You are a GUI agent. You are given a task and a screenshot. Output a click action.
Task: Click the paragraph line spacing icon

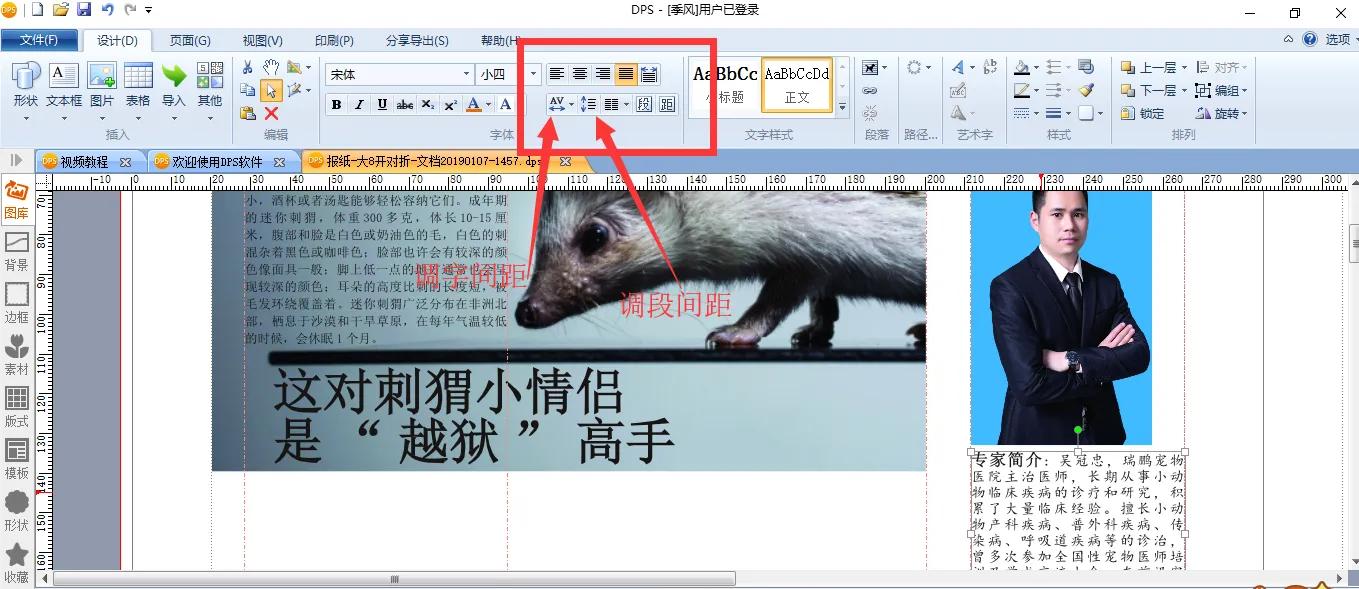tap(588, 104)
